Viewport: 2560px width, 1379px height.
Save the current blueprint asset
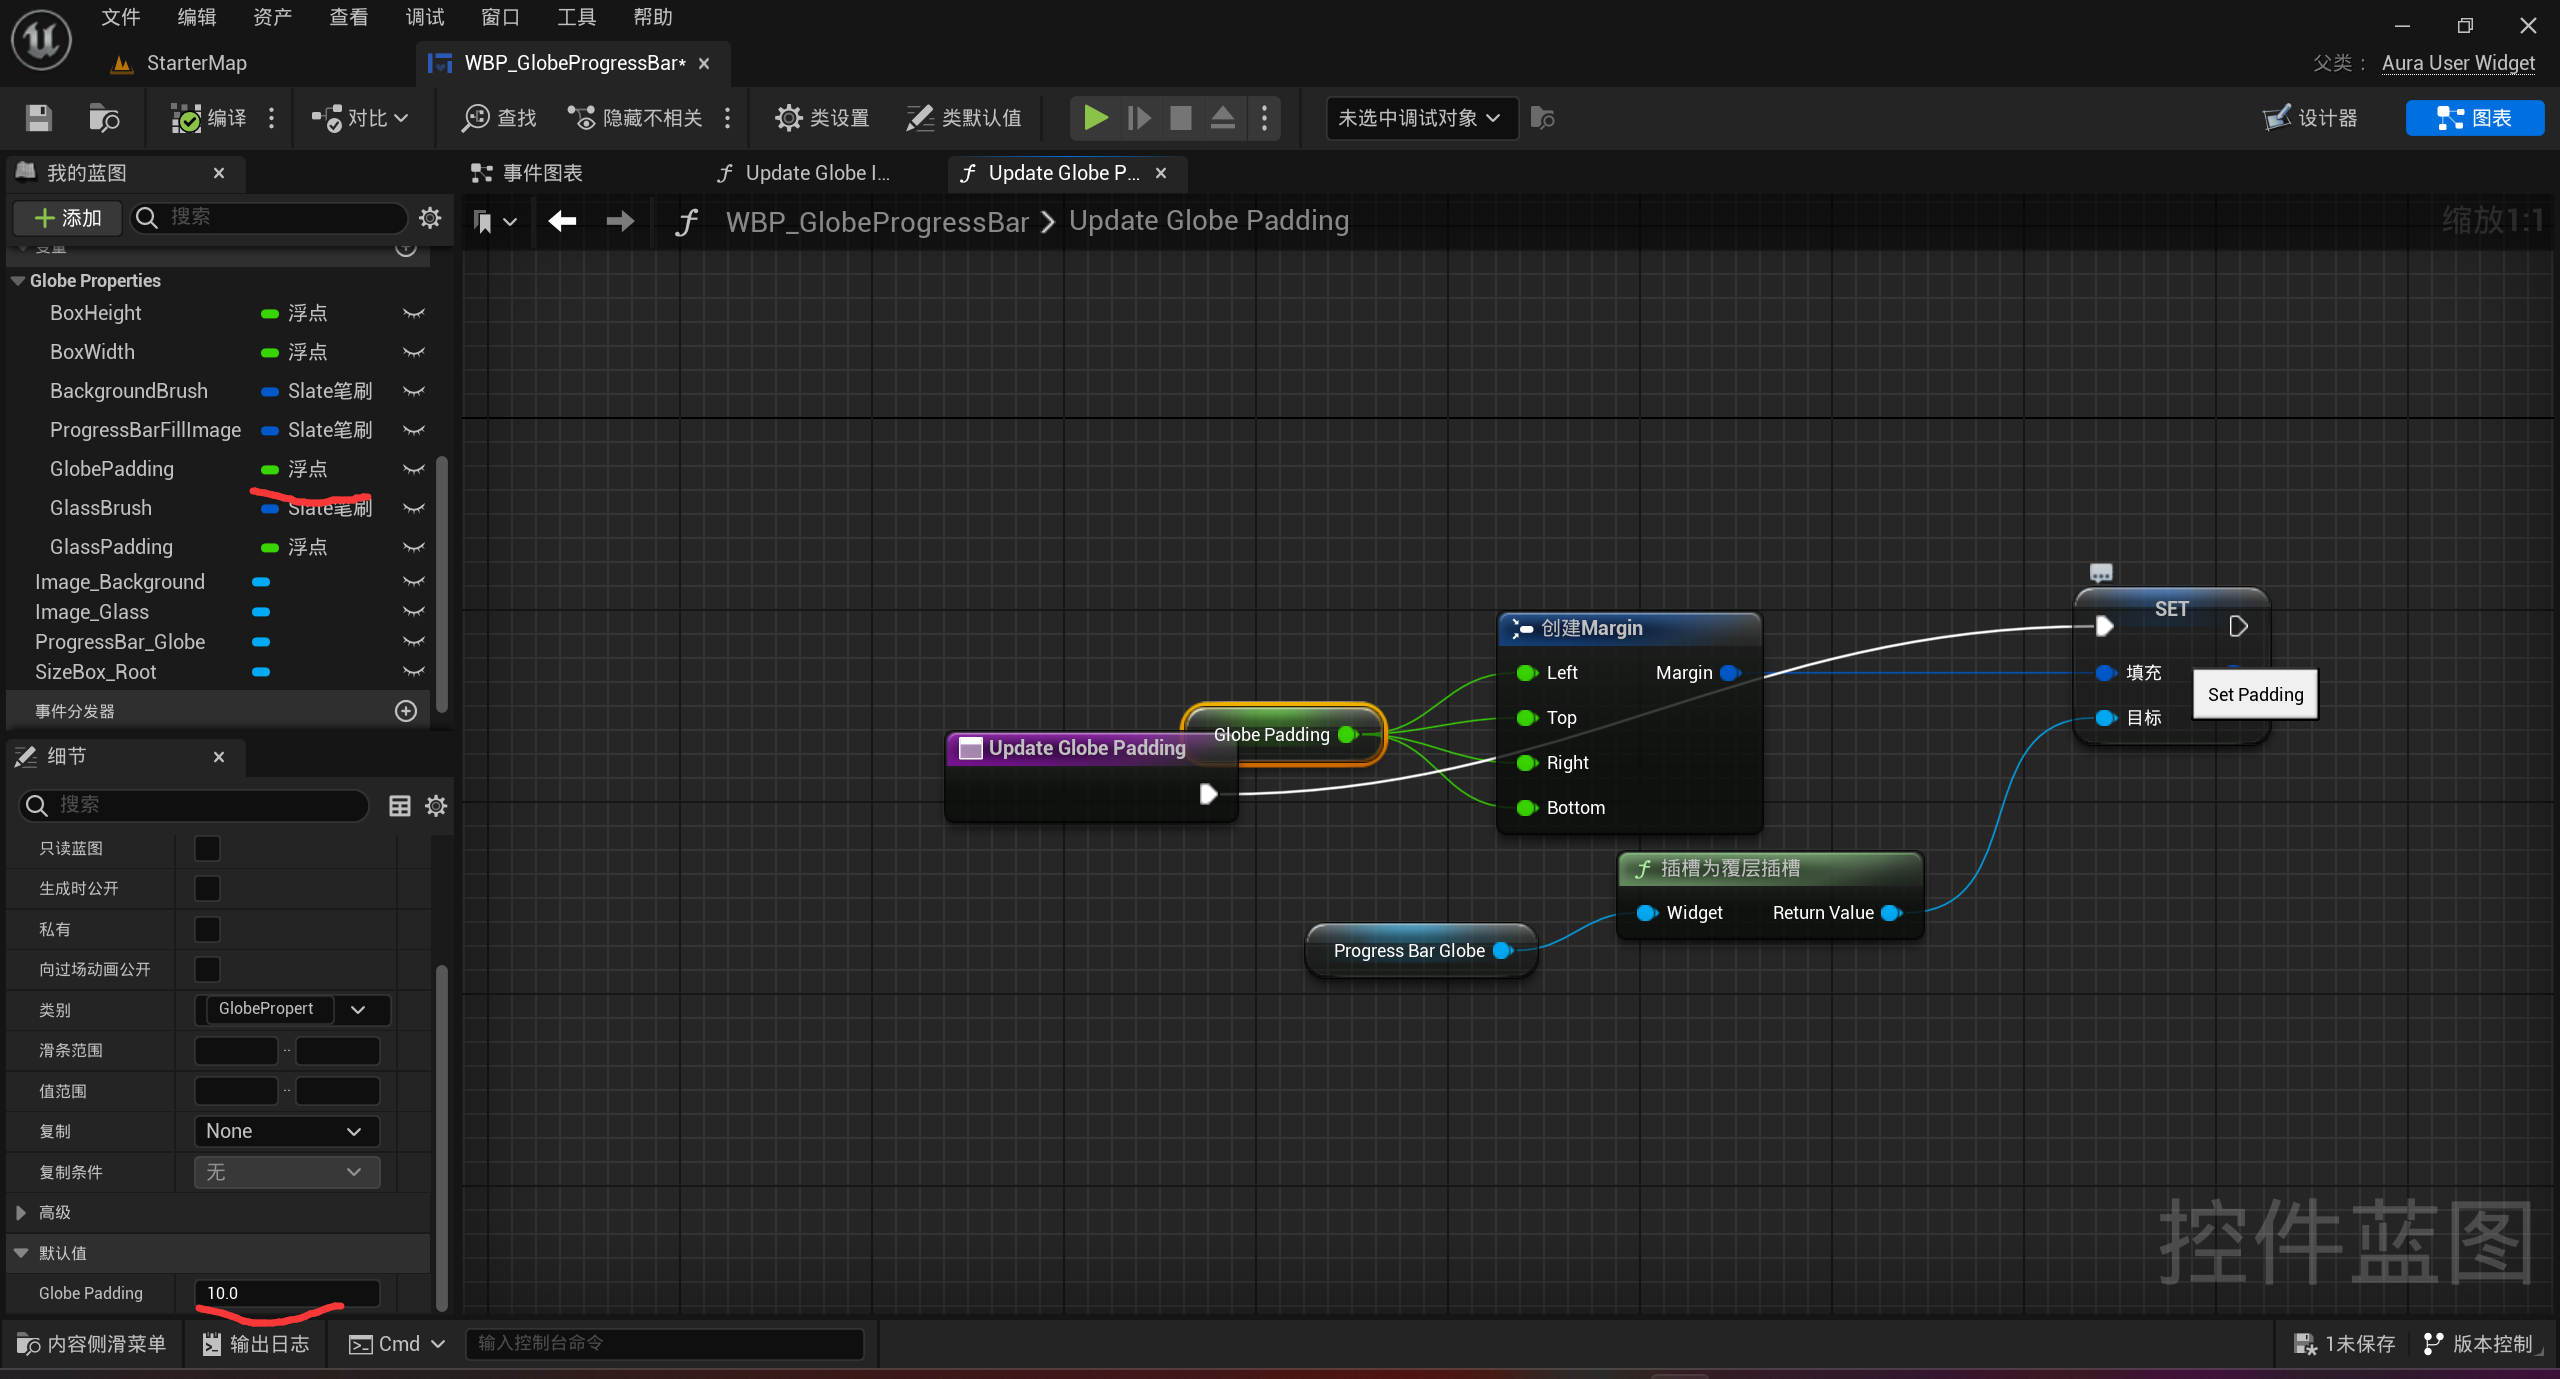click(39, 118)
